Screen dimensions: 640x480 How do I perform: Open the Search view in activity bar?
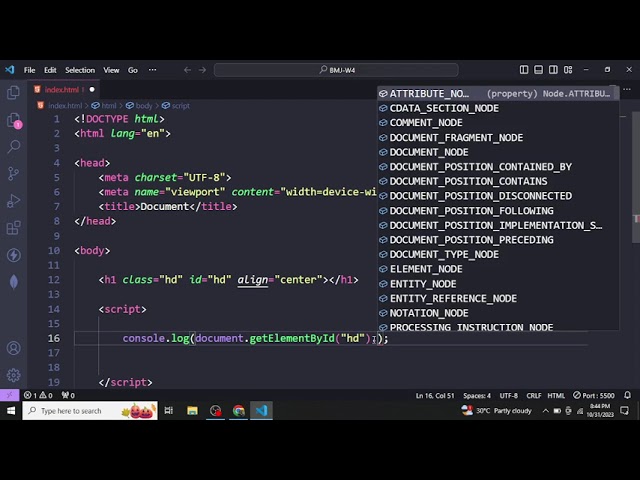pos(13,147)
